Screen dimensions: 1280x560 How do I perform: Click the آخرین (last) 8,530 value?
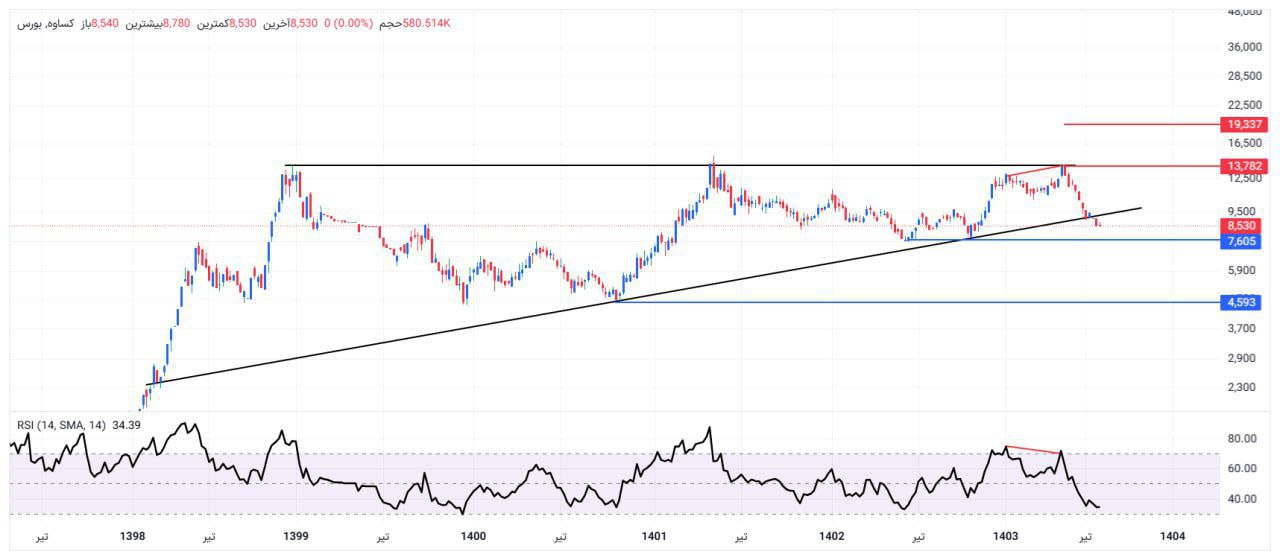point(304,23)
